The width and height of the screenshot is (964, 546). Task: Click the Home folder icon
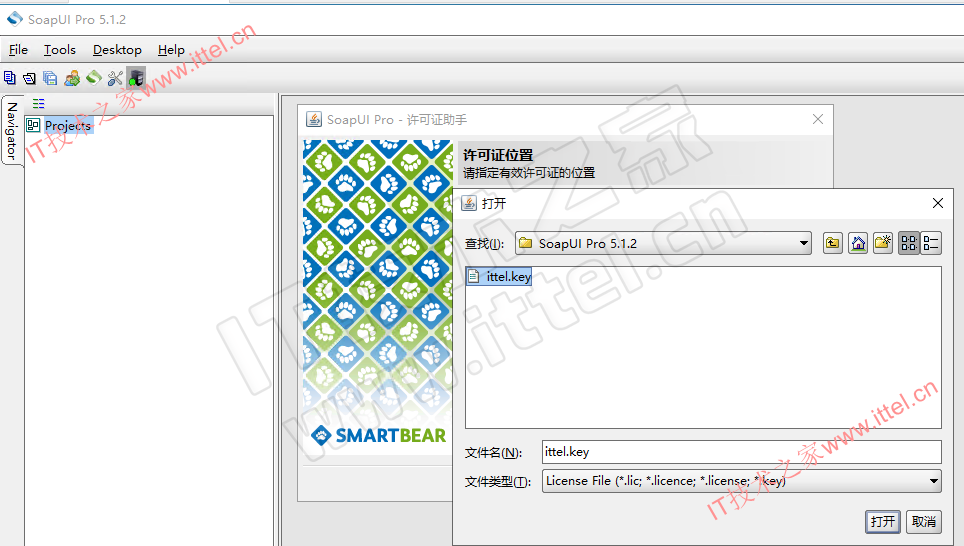tap(858, 243)
